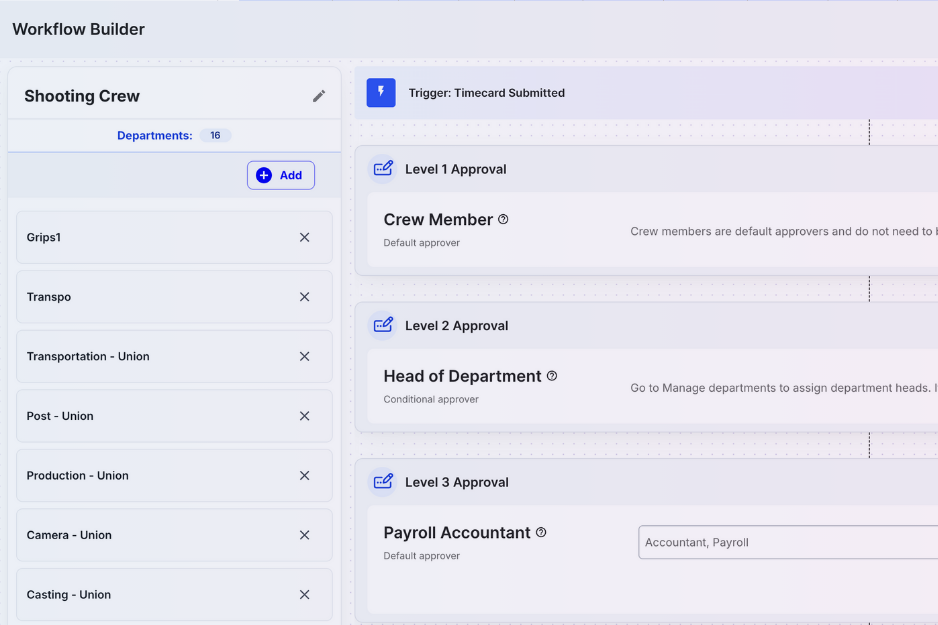Click help icon next to Head of Department

pos(552,376)
